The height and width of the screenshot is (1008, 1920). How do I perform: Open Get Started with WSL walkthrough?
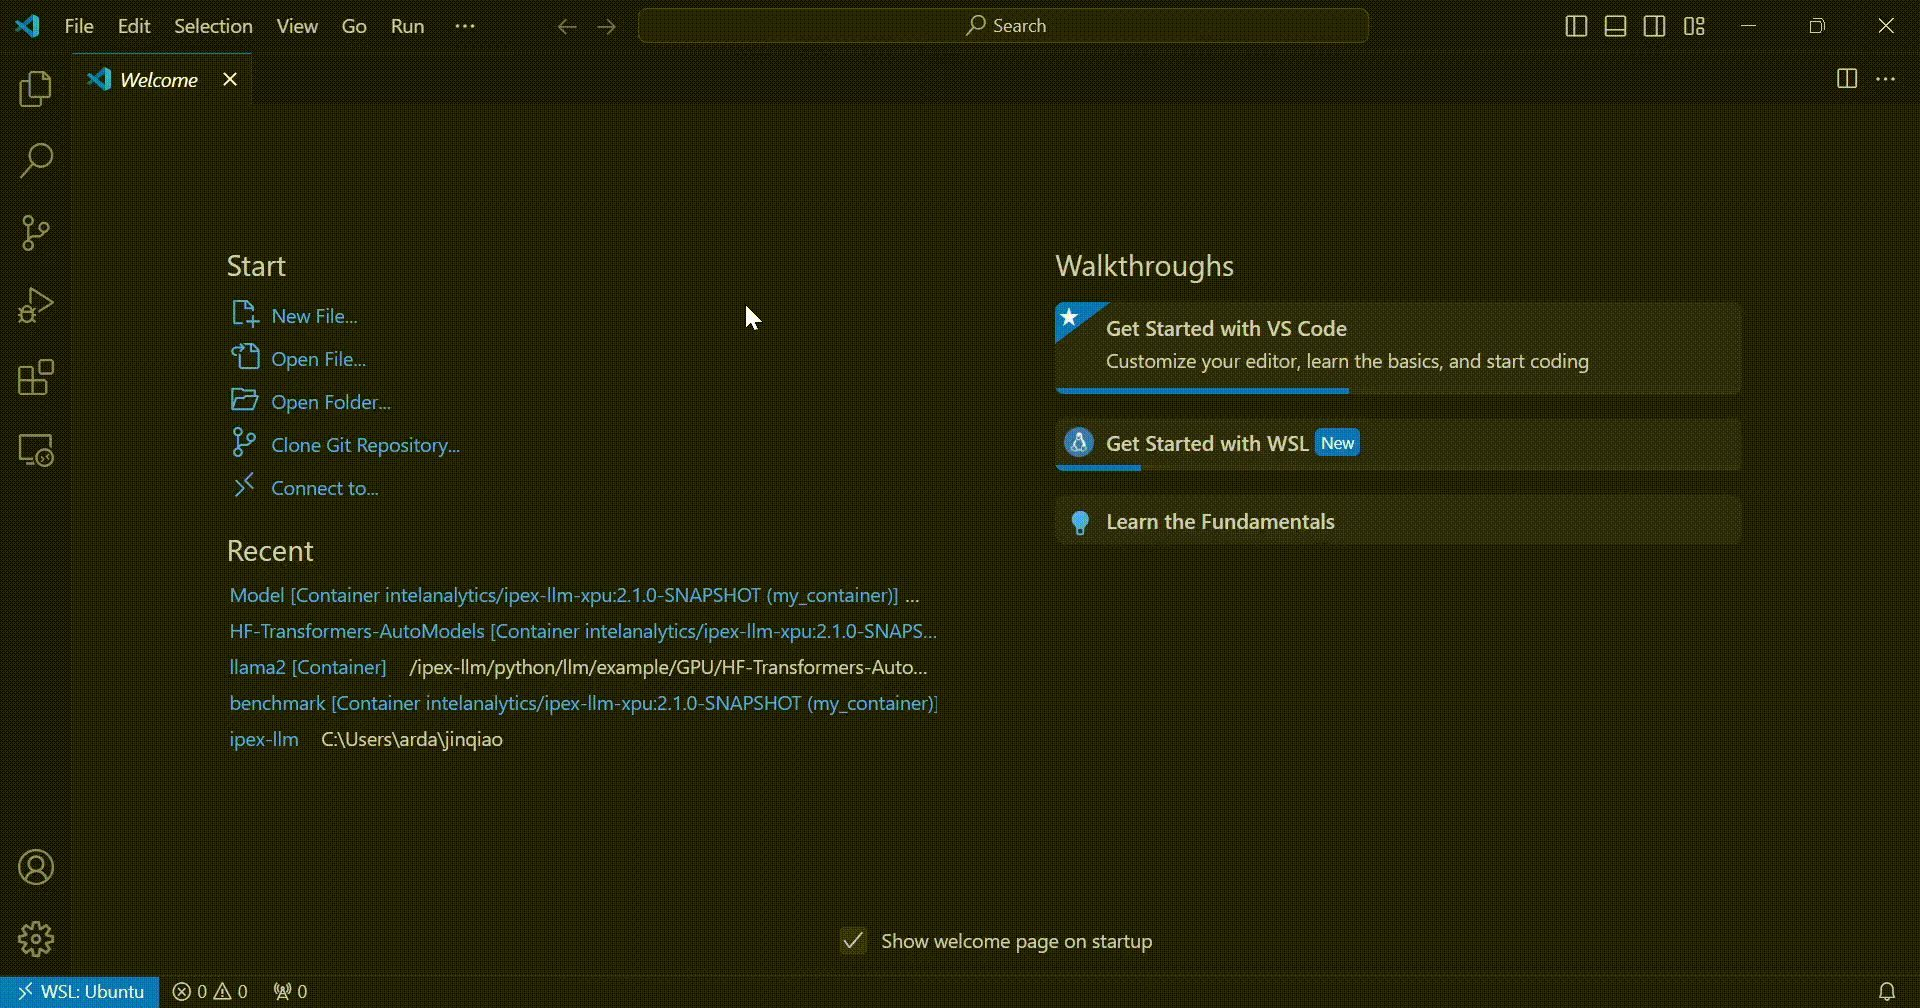[1398, 445]
